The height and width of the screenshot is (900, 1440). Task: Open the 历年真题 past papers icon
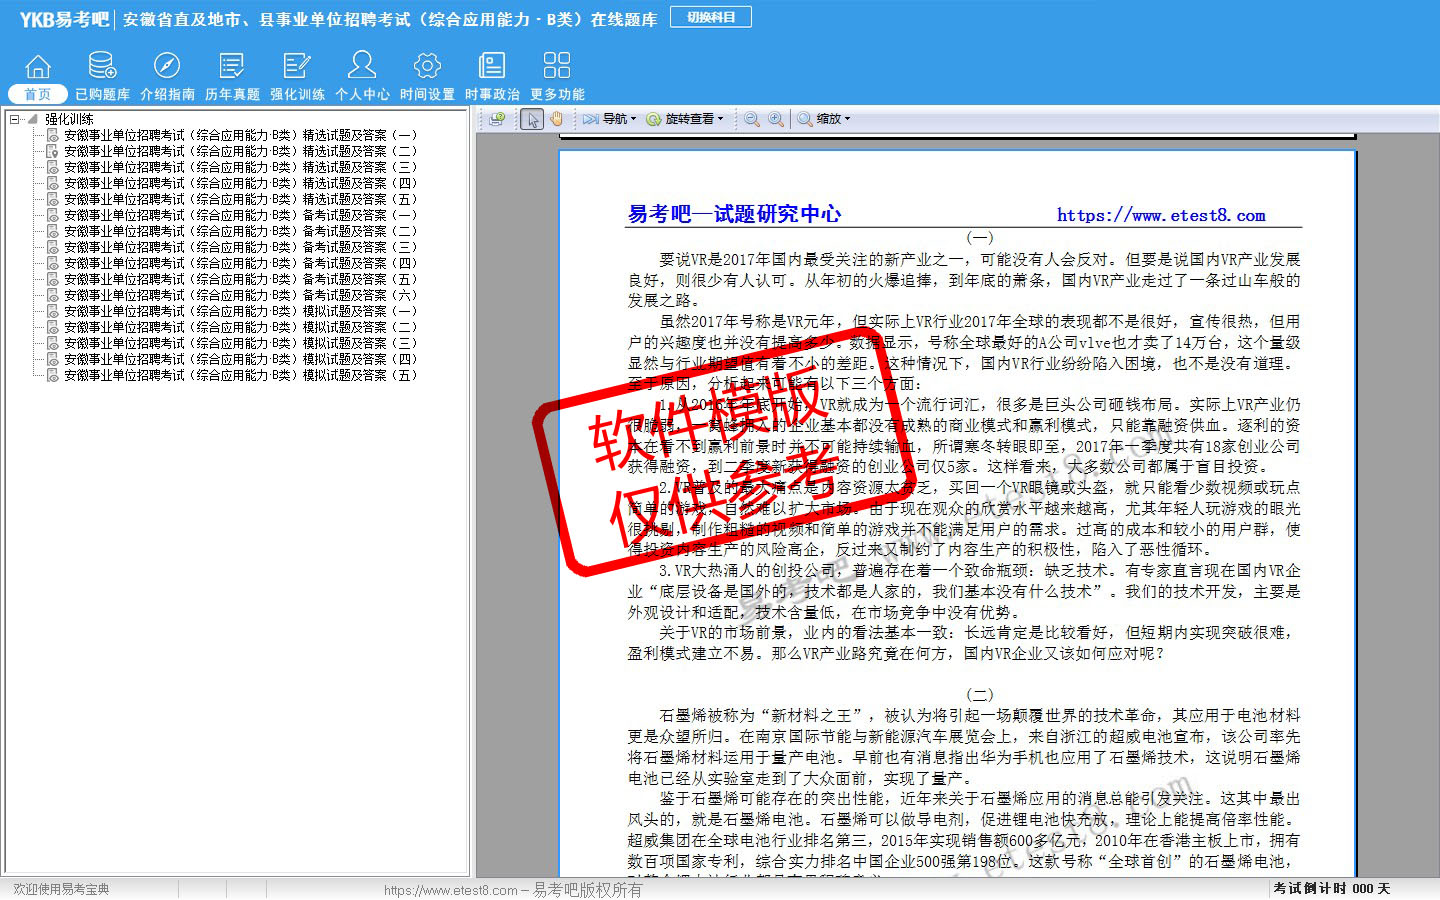pos(232,66)
